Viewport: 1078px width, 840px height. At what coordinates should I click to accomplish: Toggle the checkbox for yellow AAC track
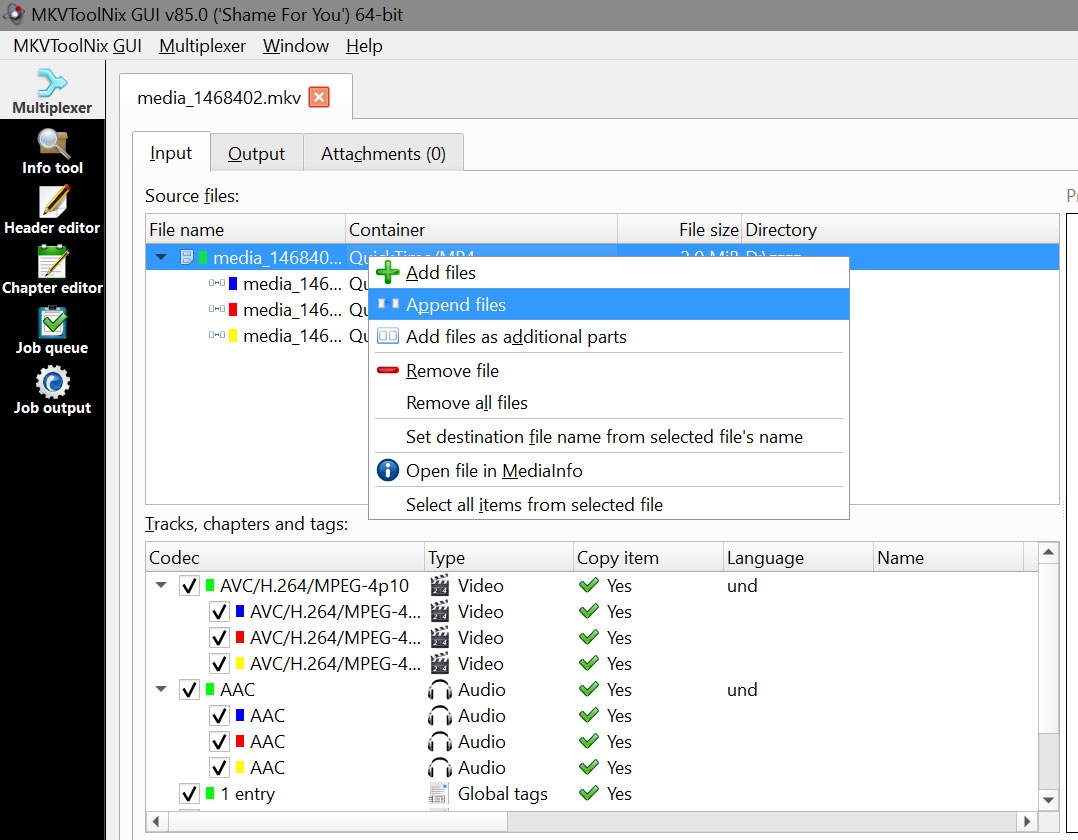(219, 768)
